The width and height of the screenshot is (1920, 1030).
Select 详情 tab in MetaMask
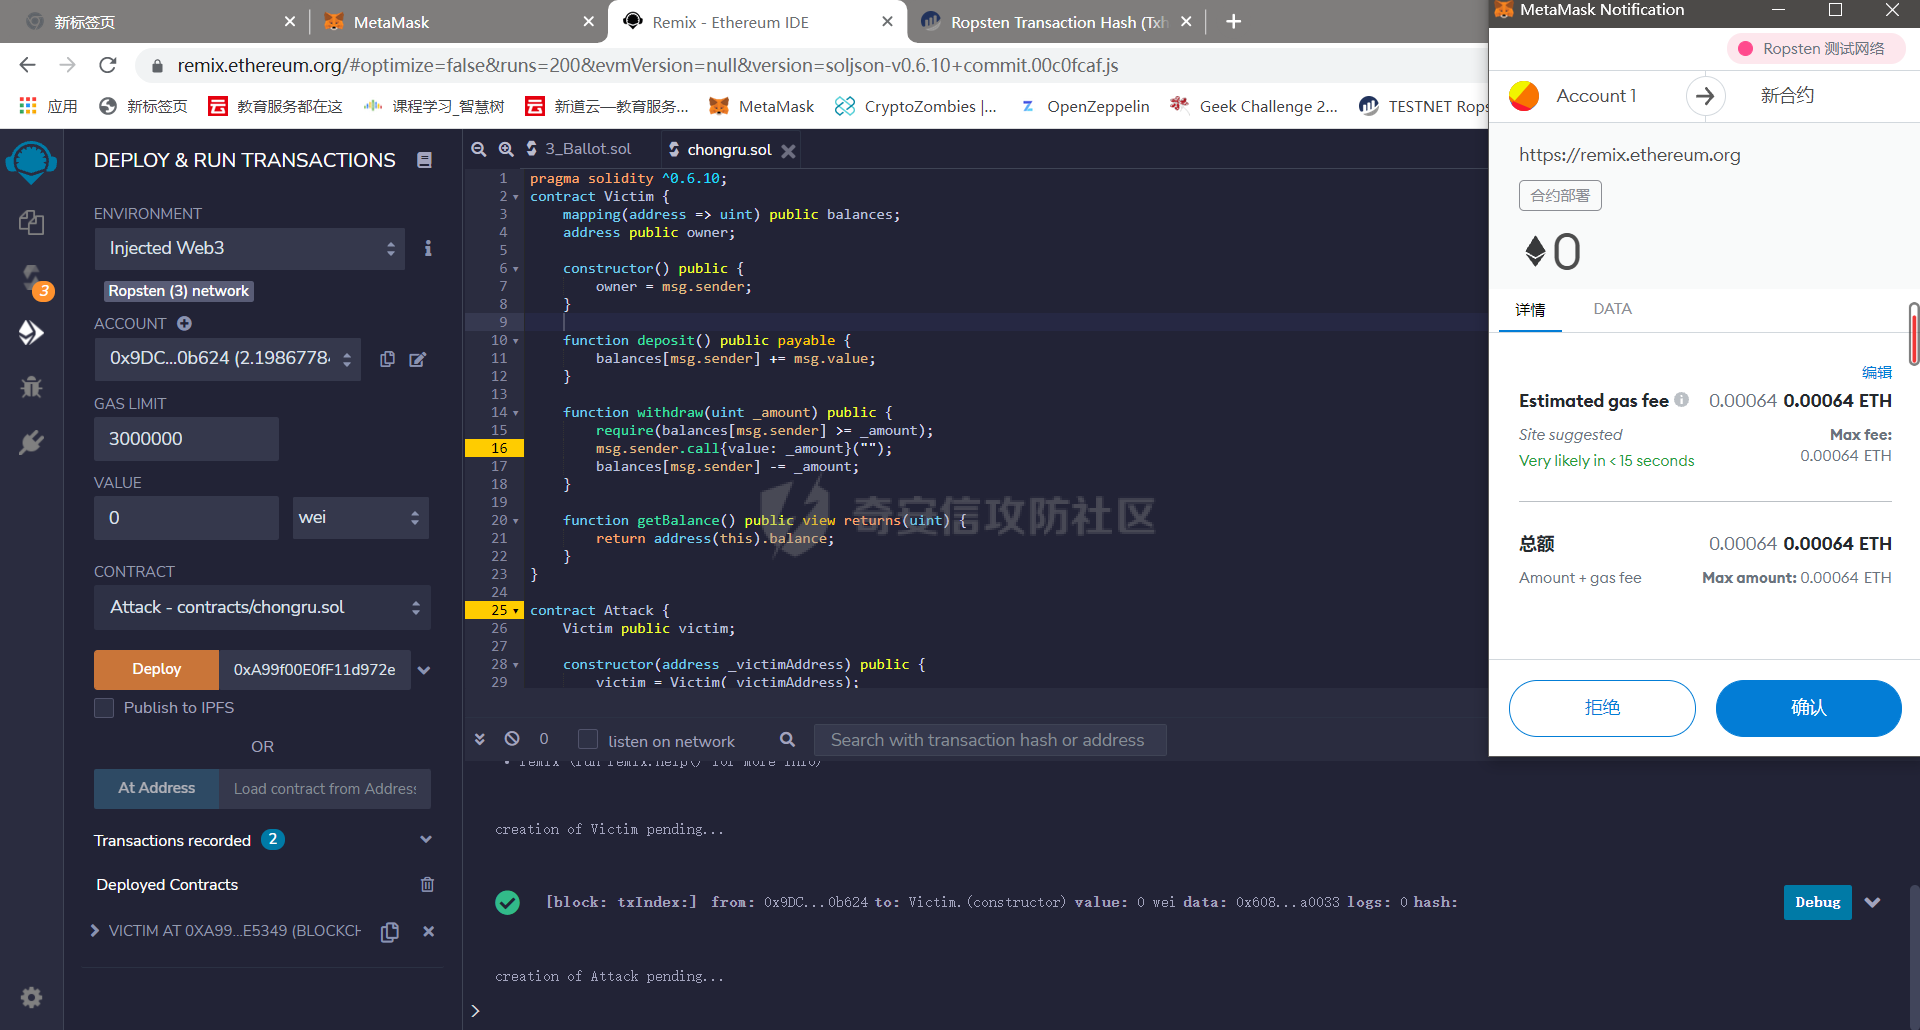pyautogui.click(x=1530, y=310)
